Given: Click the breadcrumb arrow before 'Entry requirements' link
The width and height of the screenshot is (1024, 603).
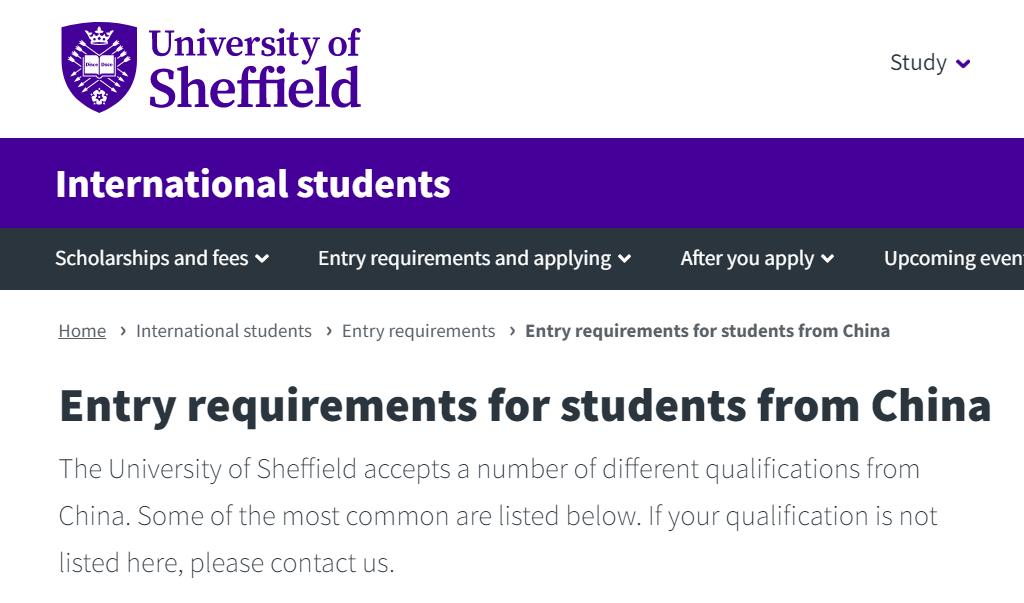Looking at the screenshot, I should point(328,331).
